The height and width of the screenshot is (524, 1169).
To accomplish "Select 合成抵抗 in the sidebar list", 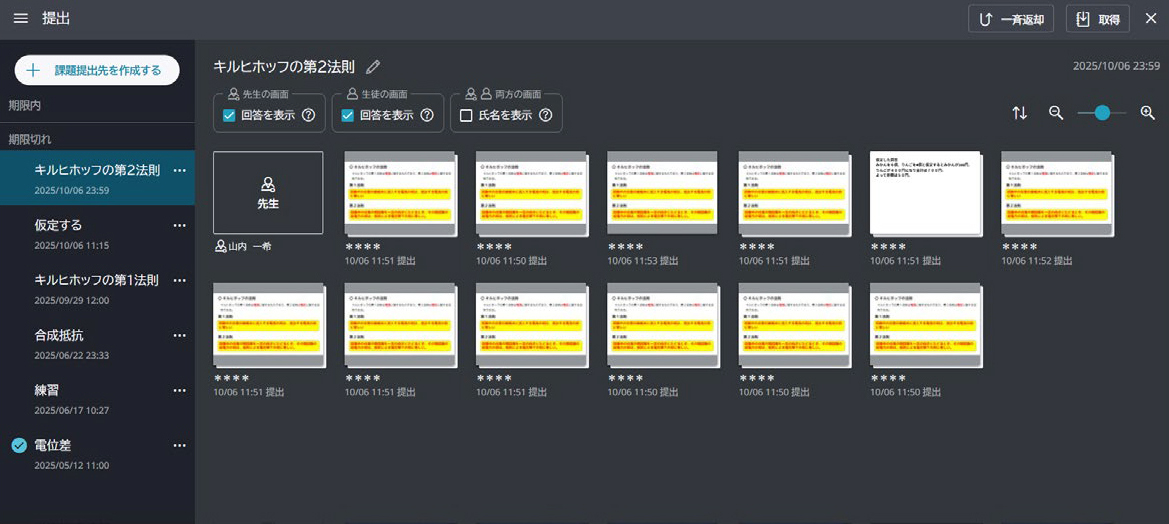I will click(x=97, y=343).
